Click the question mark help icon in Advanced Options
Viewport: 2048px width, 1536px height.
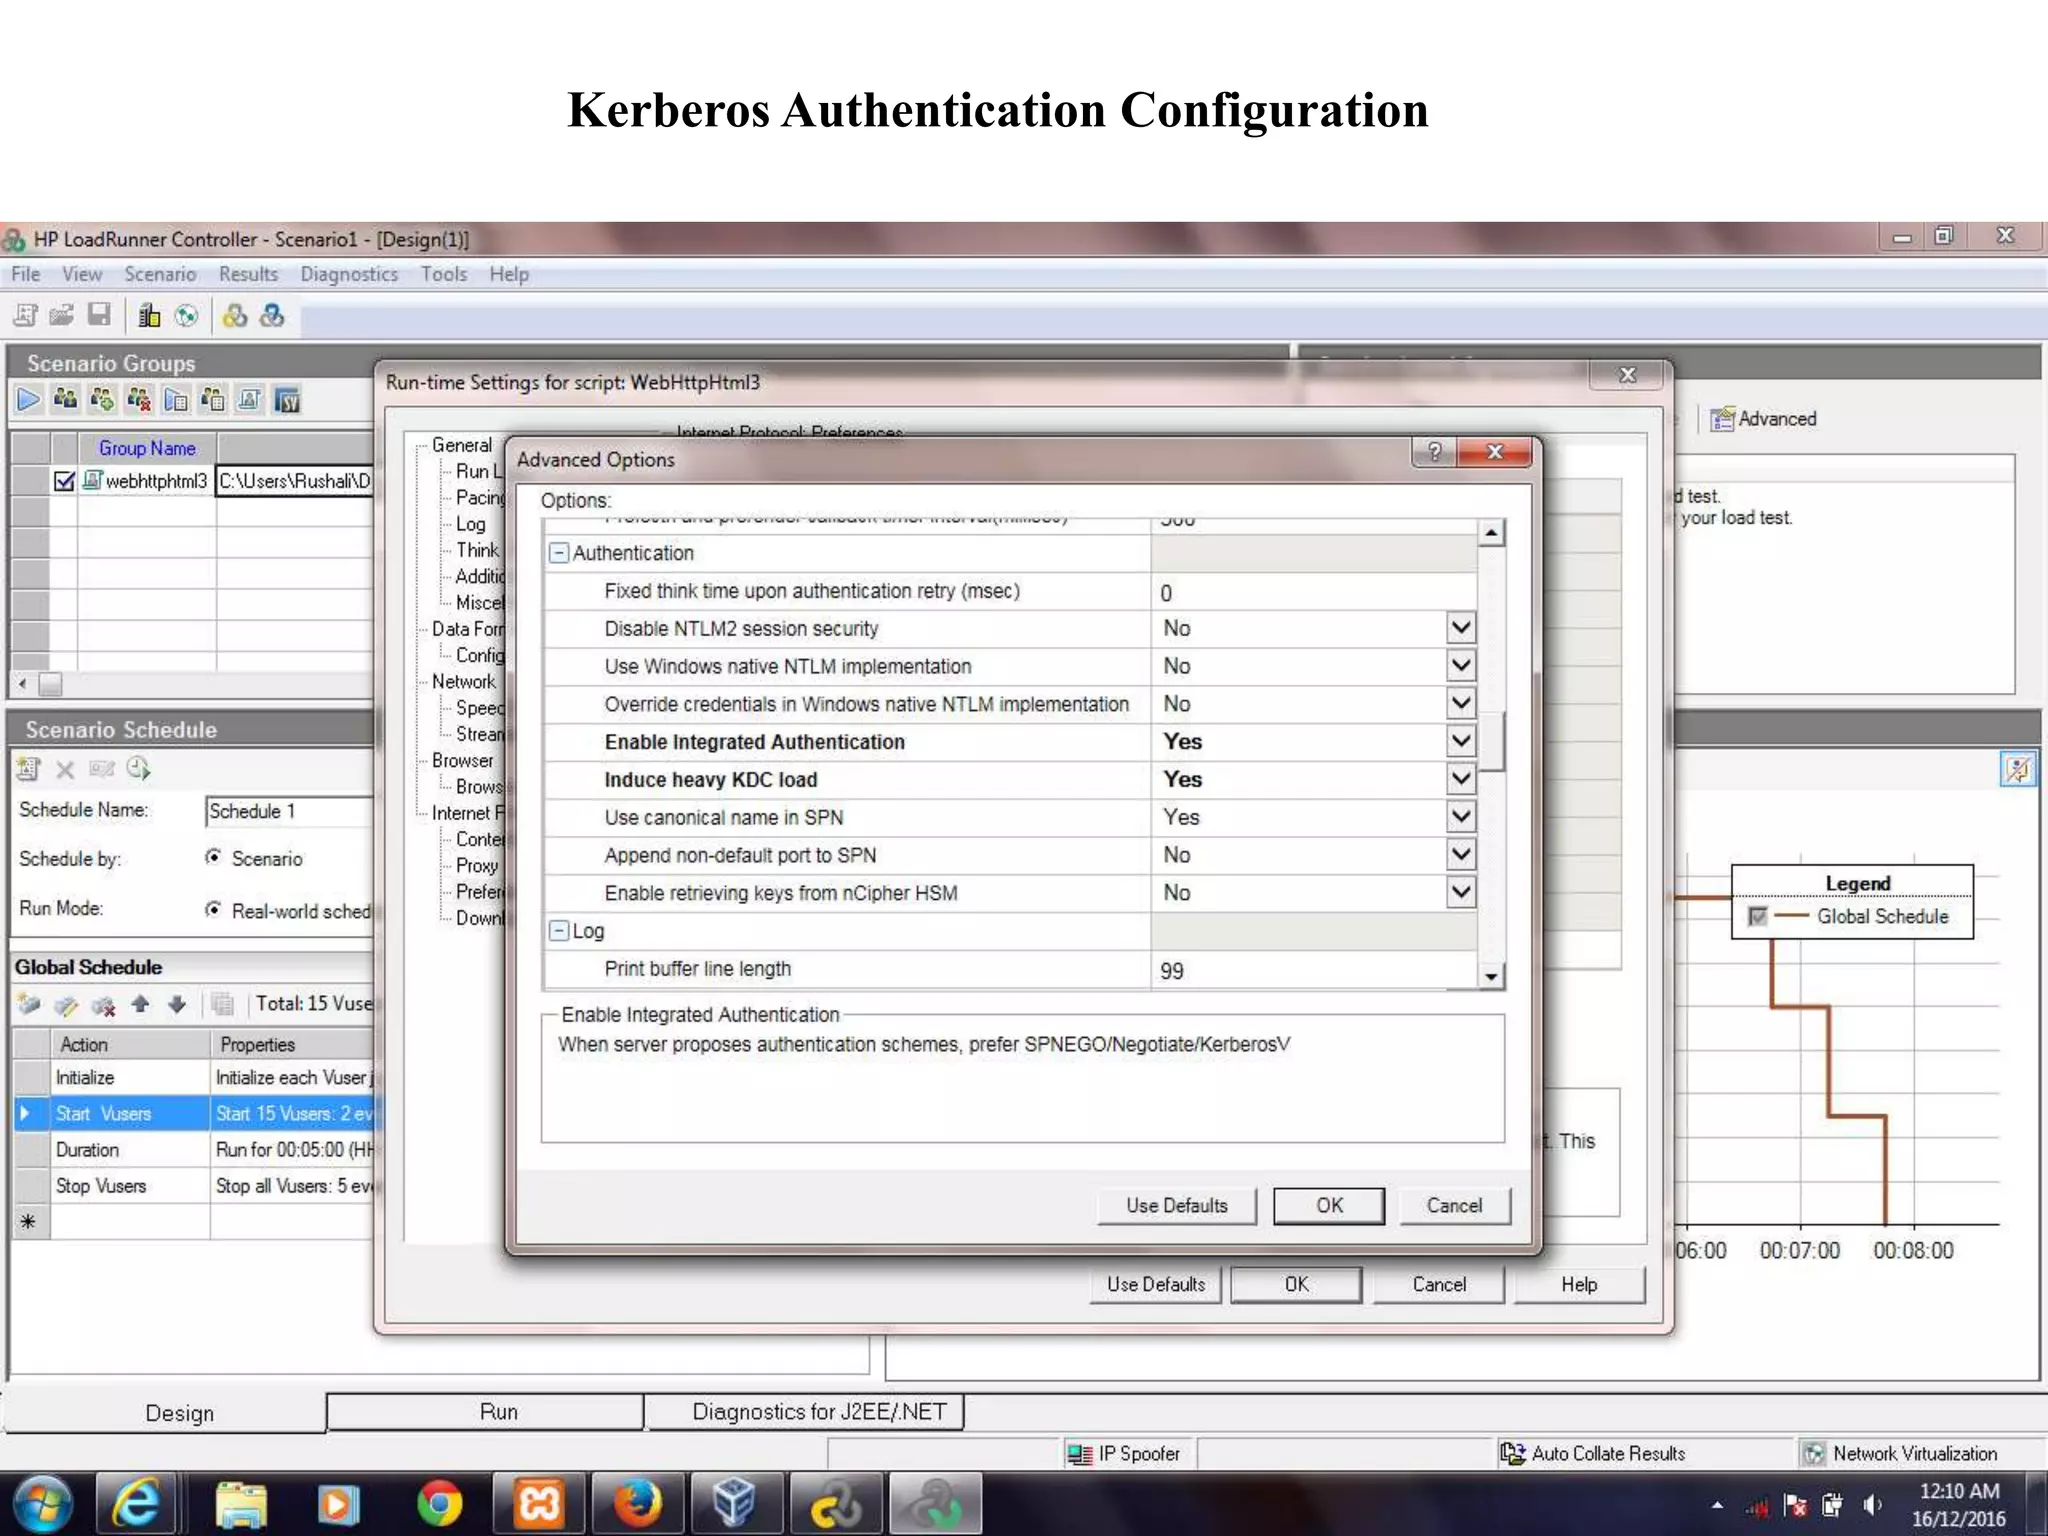click(x=1434, y=452)
